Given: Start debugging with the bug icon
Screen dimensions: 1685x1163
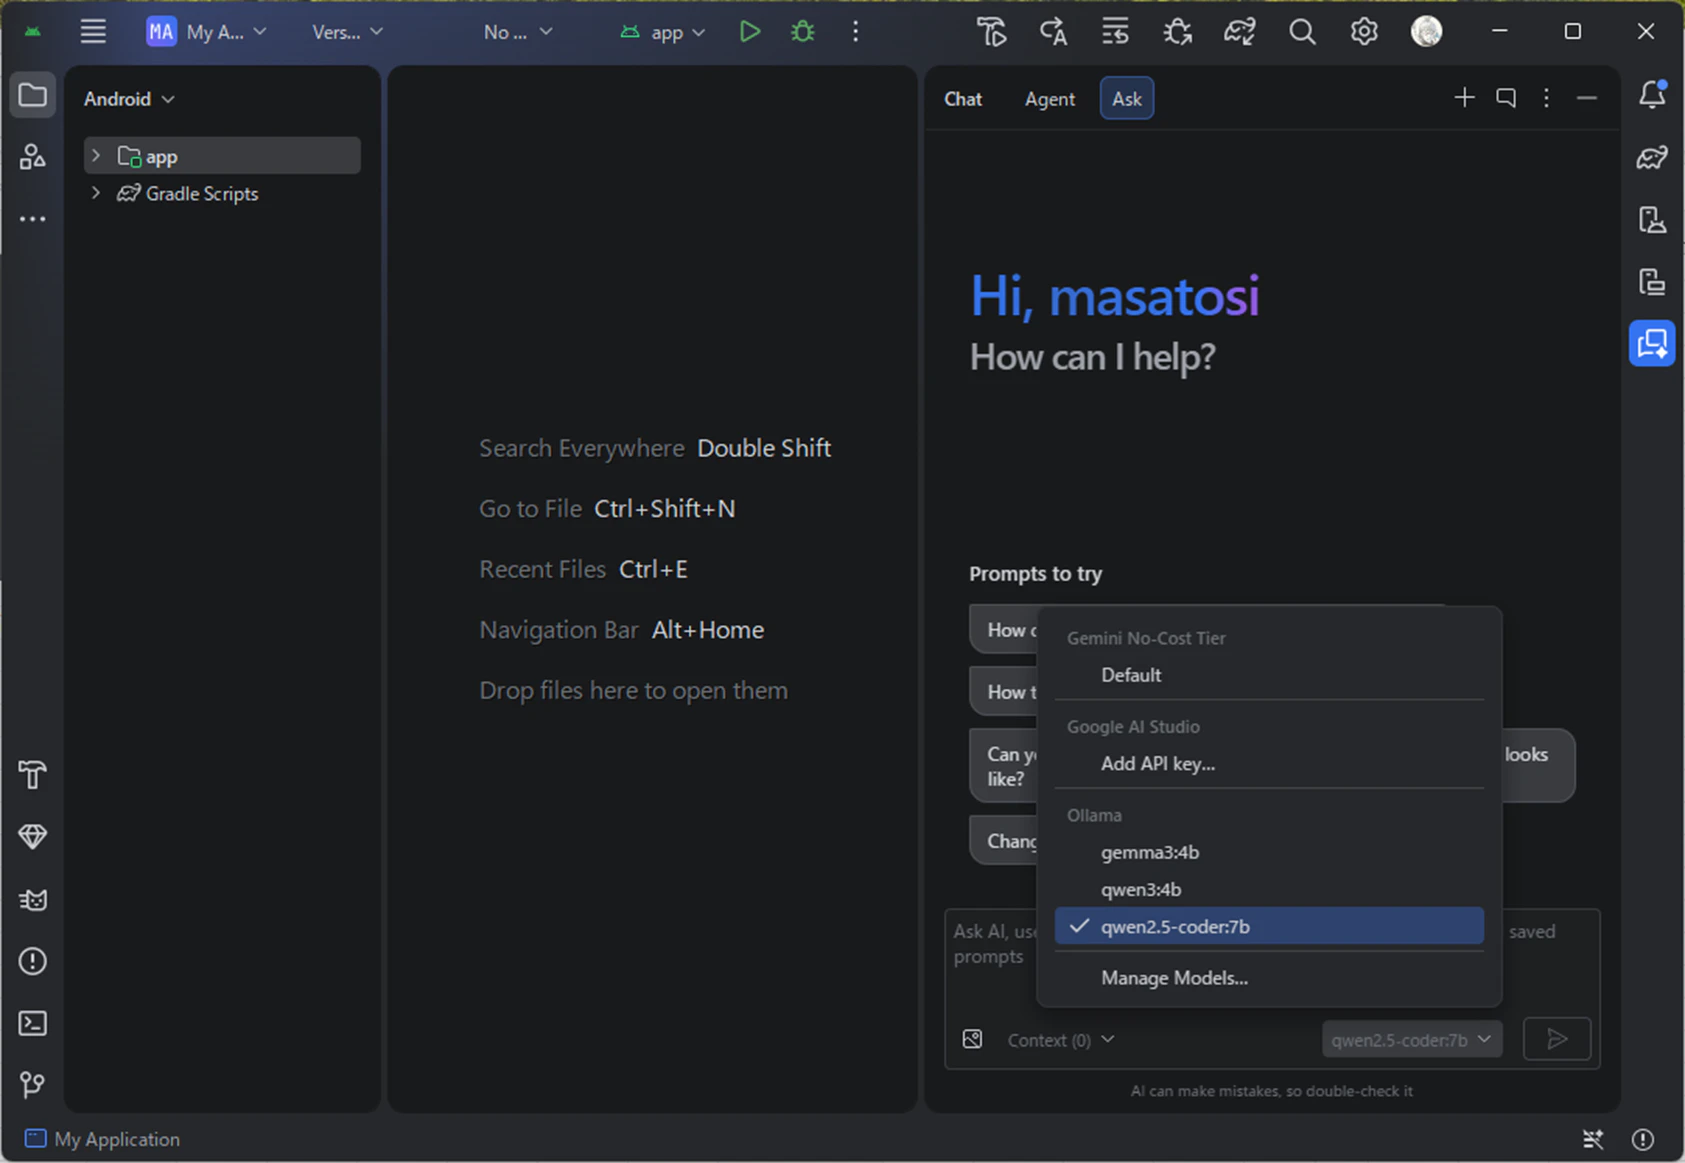Looking at the screenshot, I should point(802,32).
